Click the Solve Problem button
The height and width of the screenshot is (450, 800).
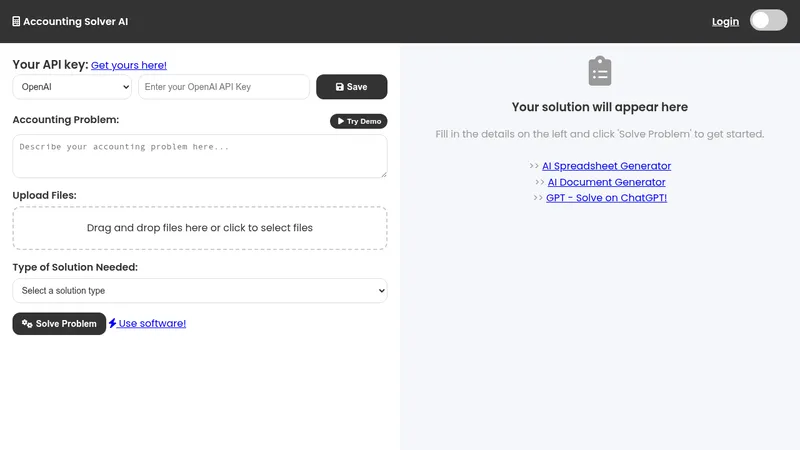coord(59,323)
